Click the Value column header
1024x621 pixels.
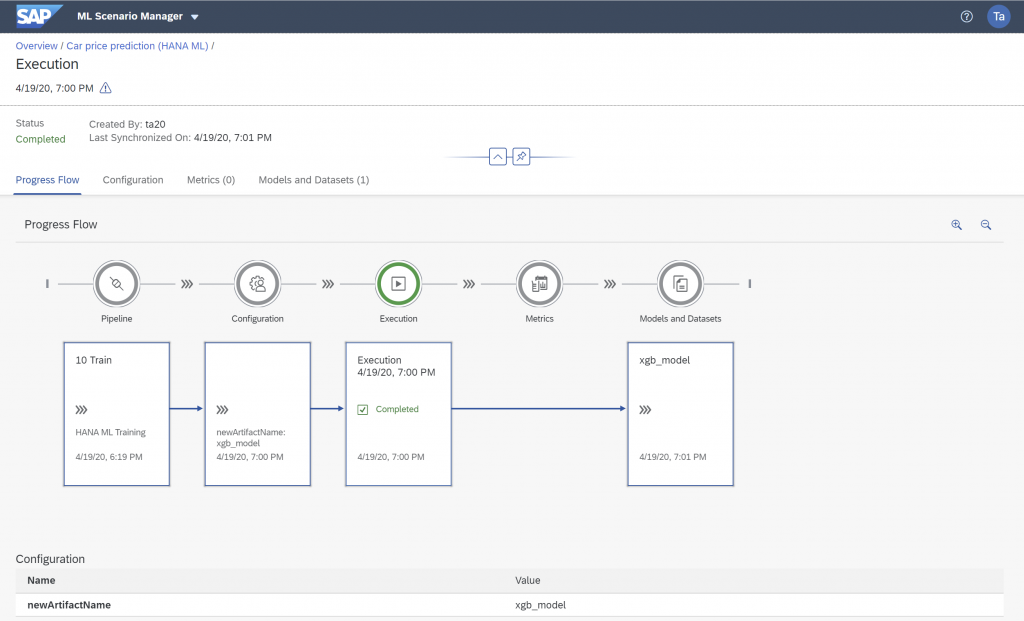click(528, 580)
